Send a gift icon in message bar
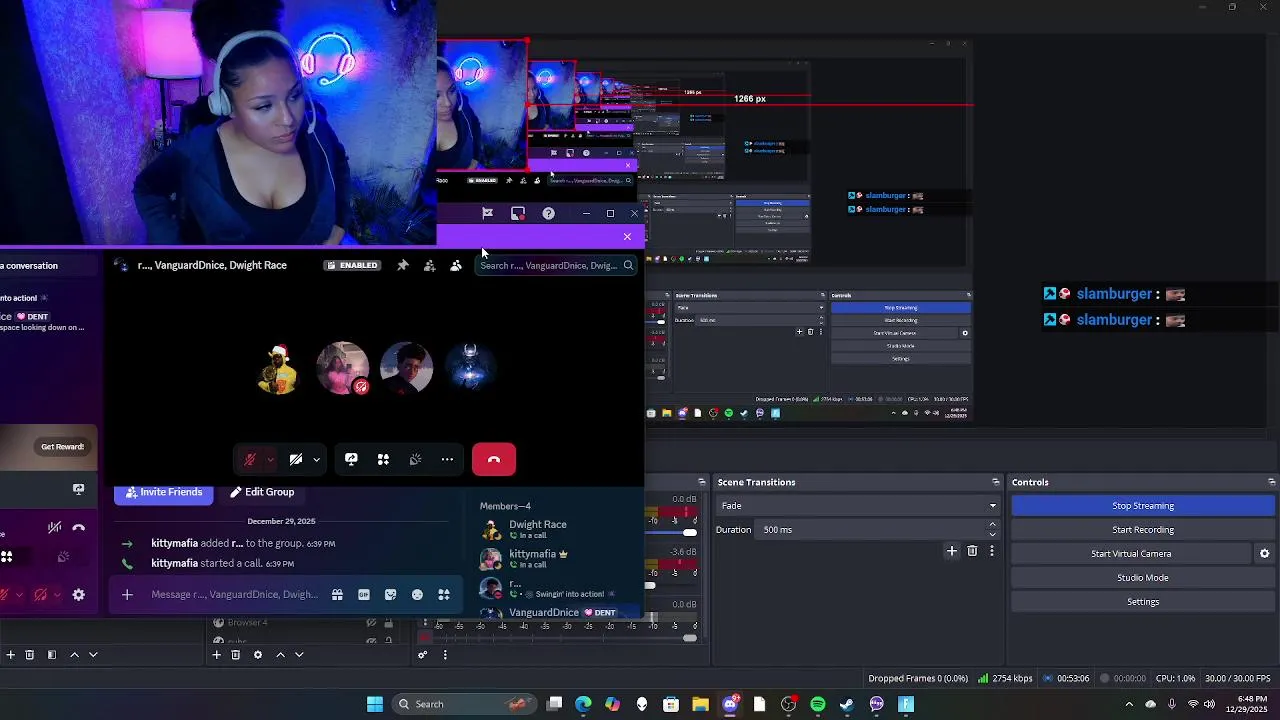This screenshot has height=720, width=1280. tap(337, 595)
